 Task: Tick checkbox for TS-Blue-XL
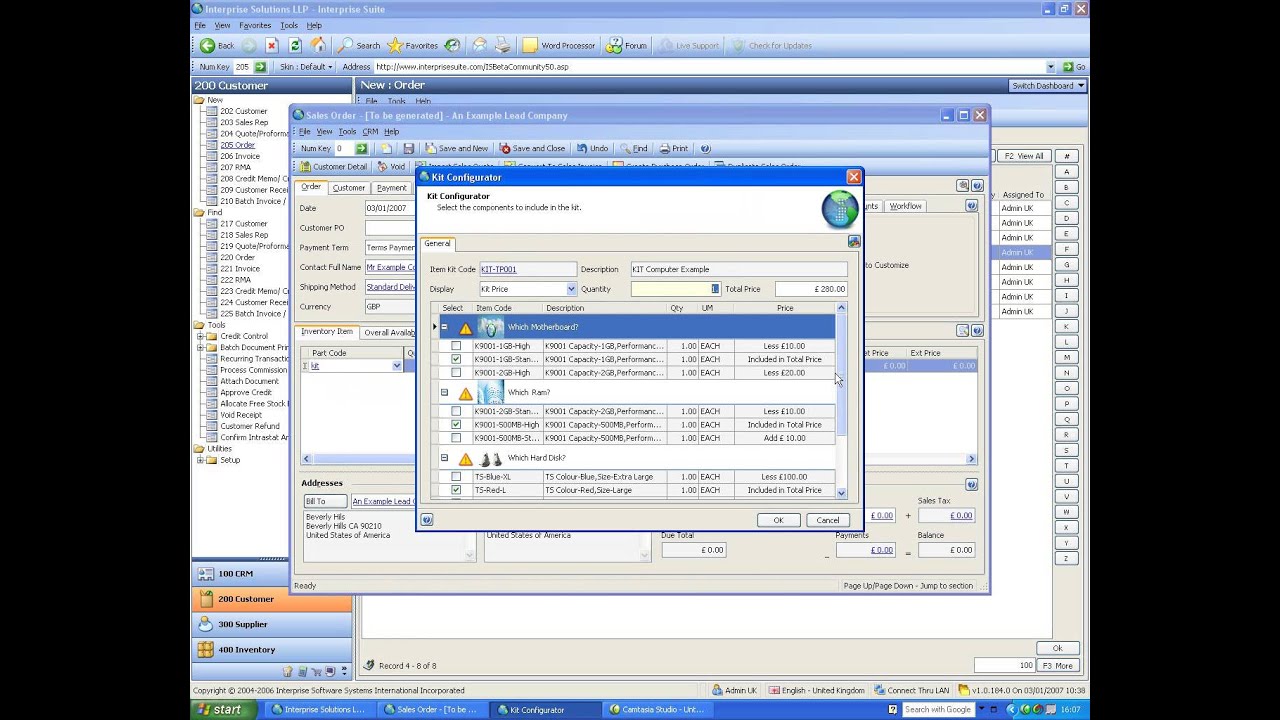coord(456,477)
